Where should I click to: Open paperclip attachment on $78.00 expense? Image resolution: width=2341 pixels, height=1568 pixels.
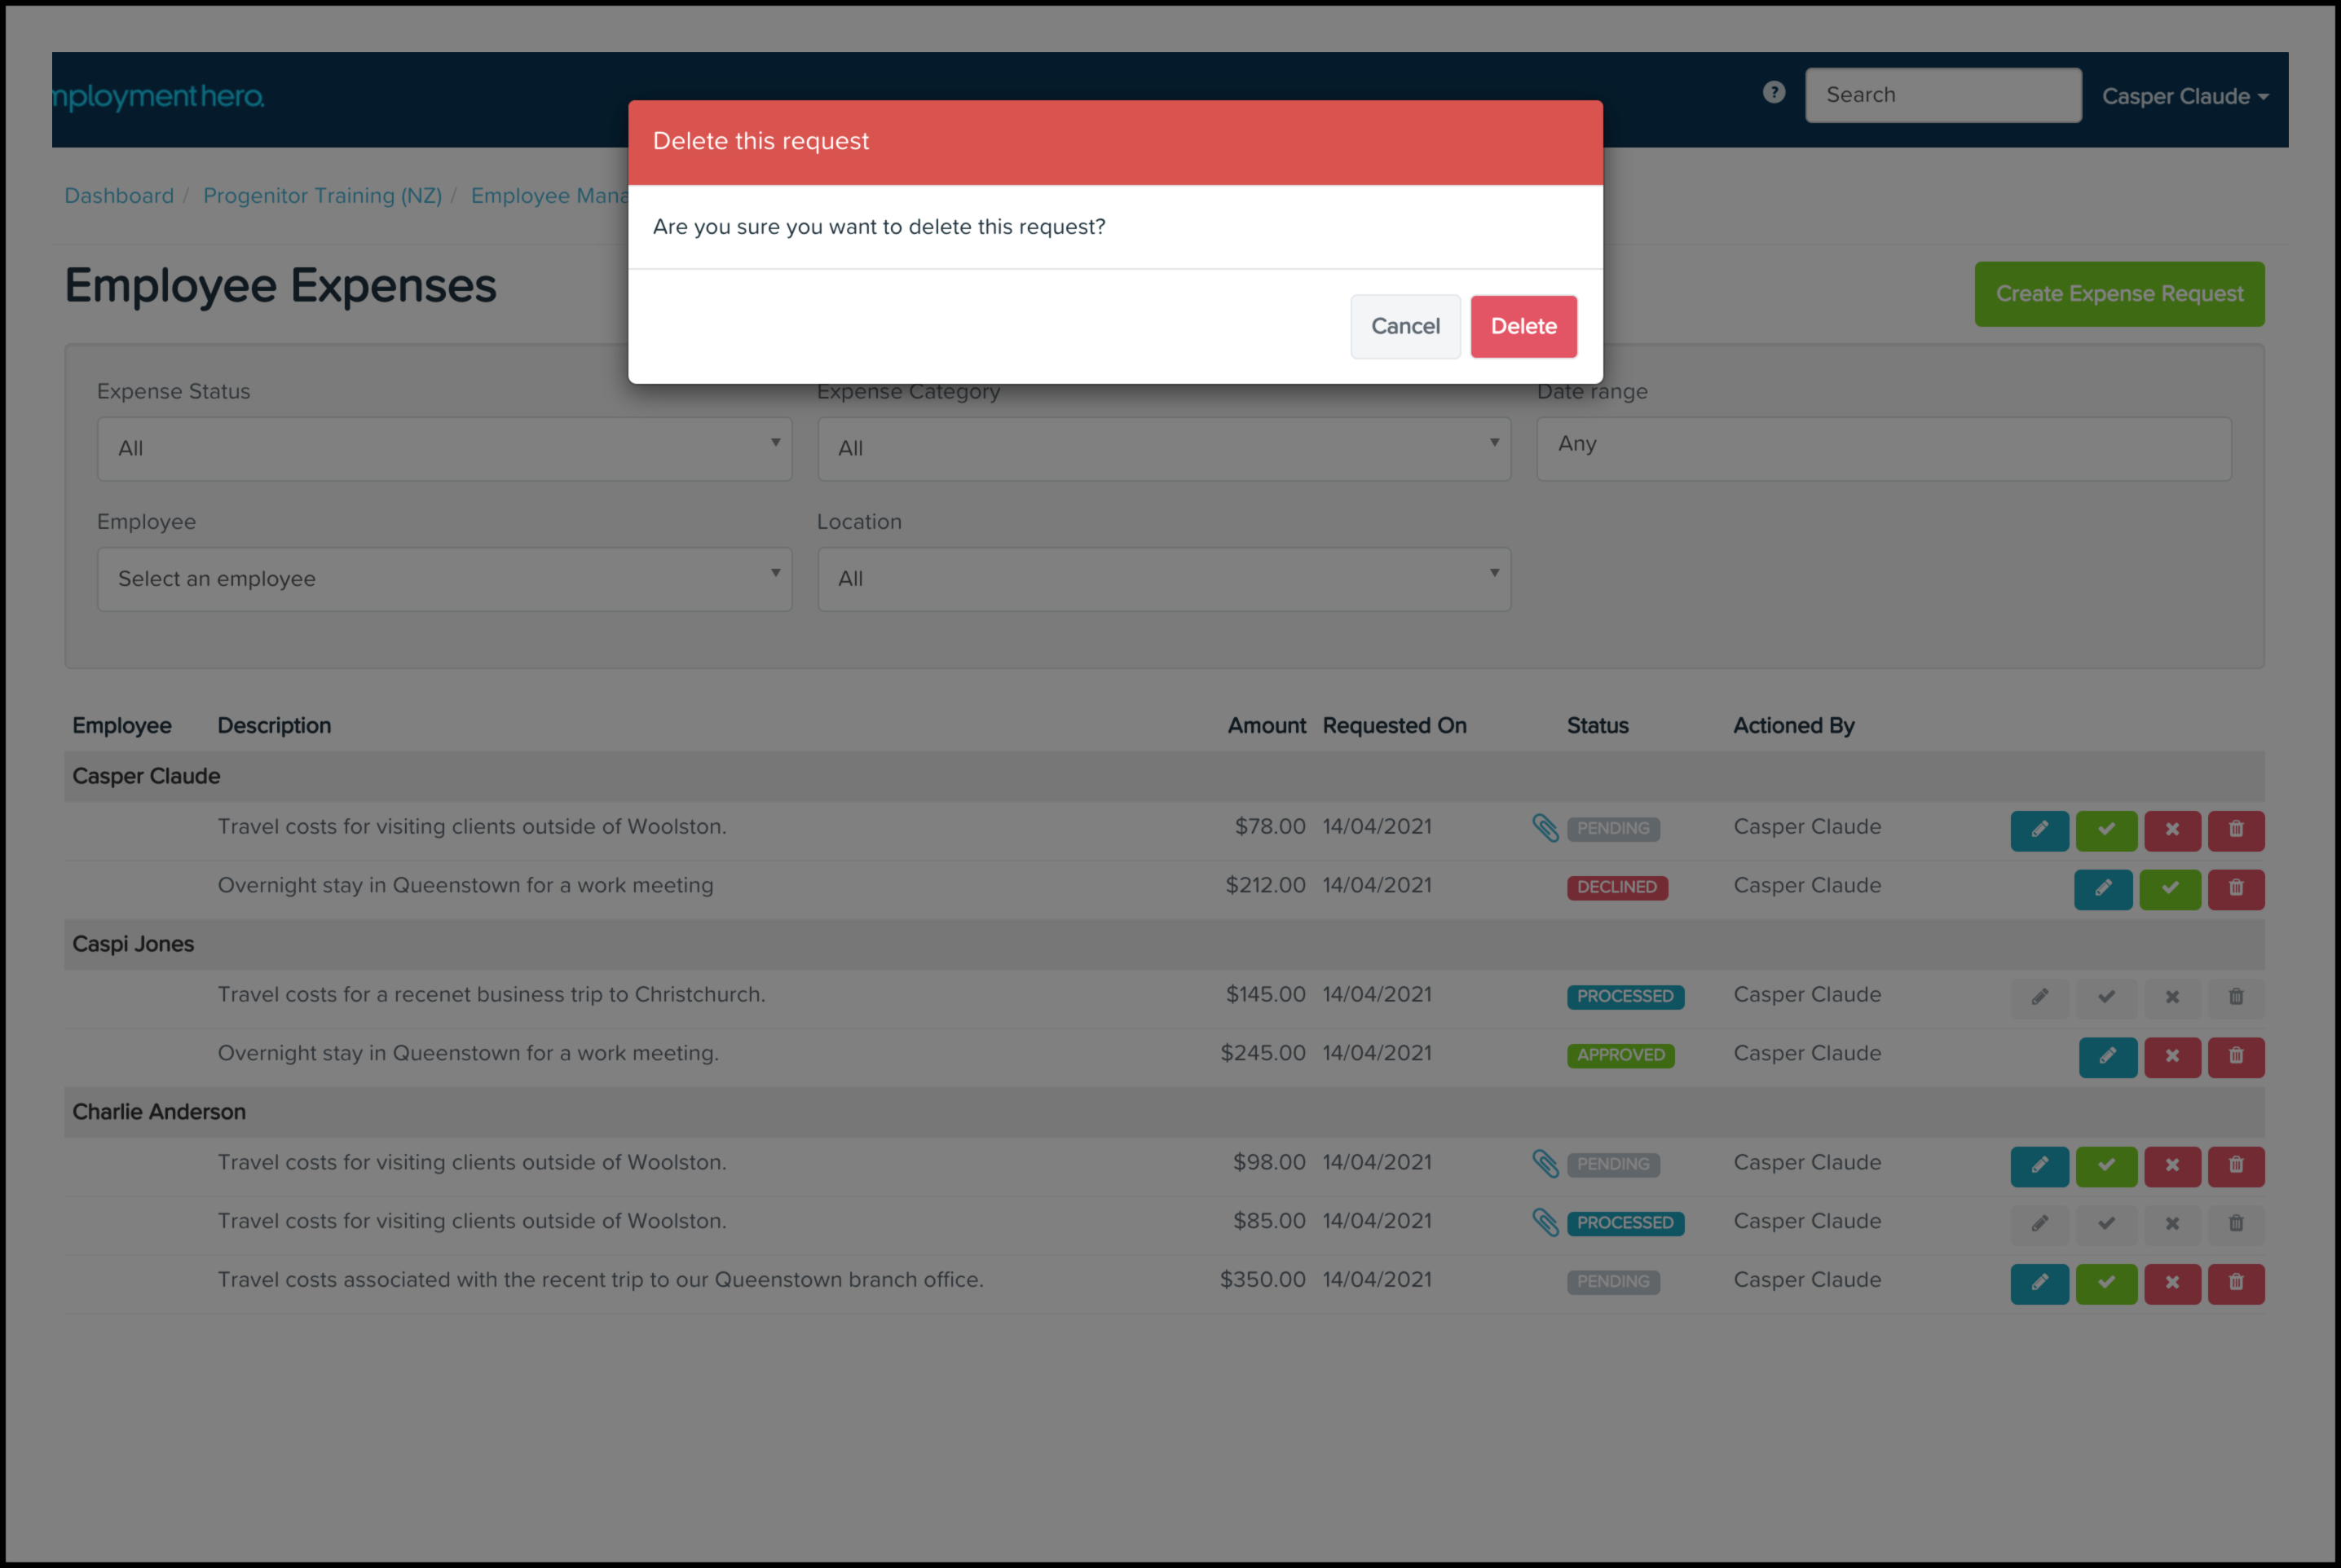(x=1545, y=828)
